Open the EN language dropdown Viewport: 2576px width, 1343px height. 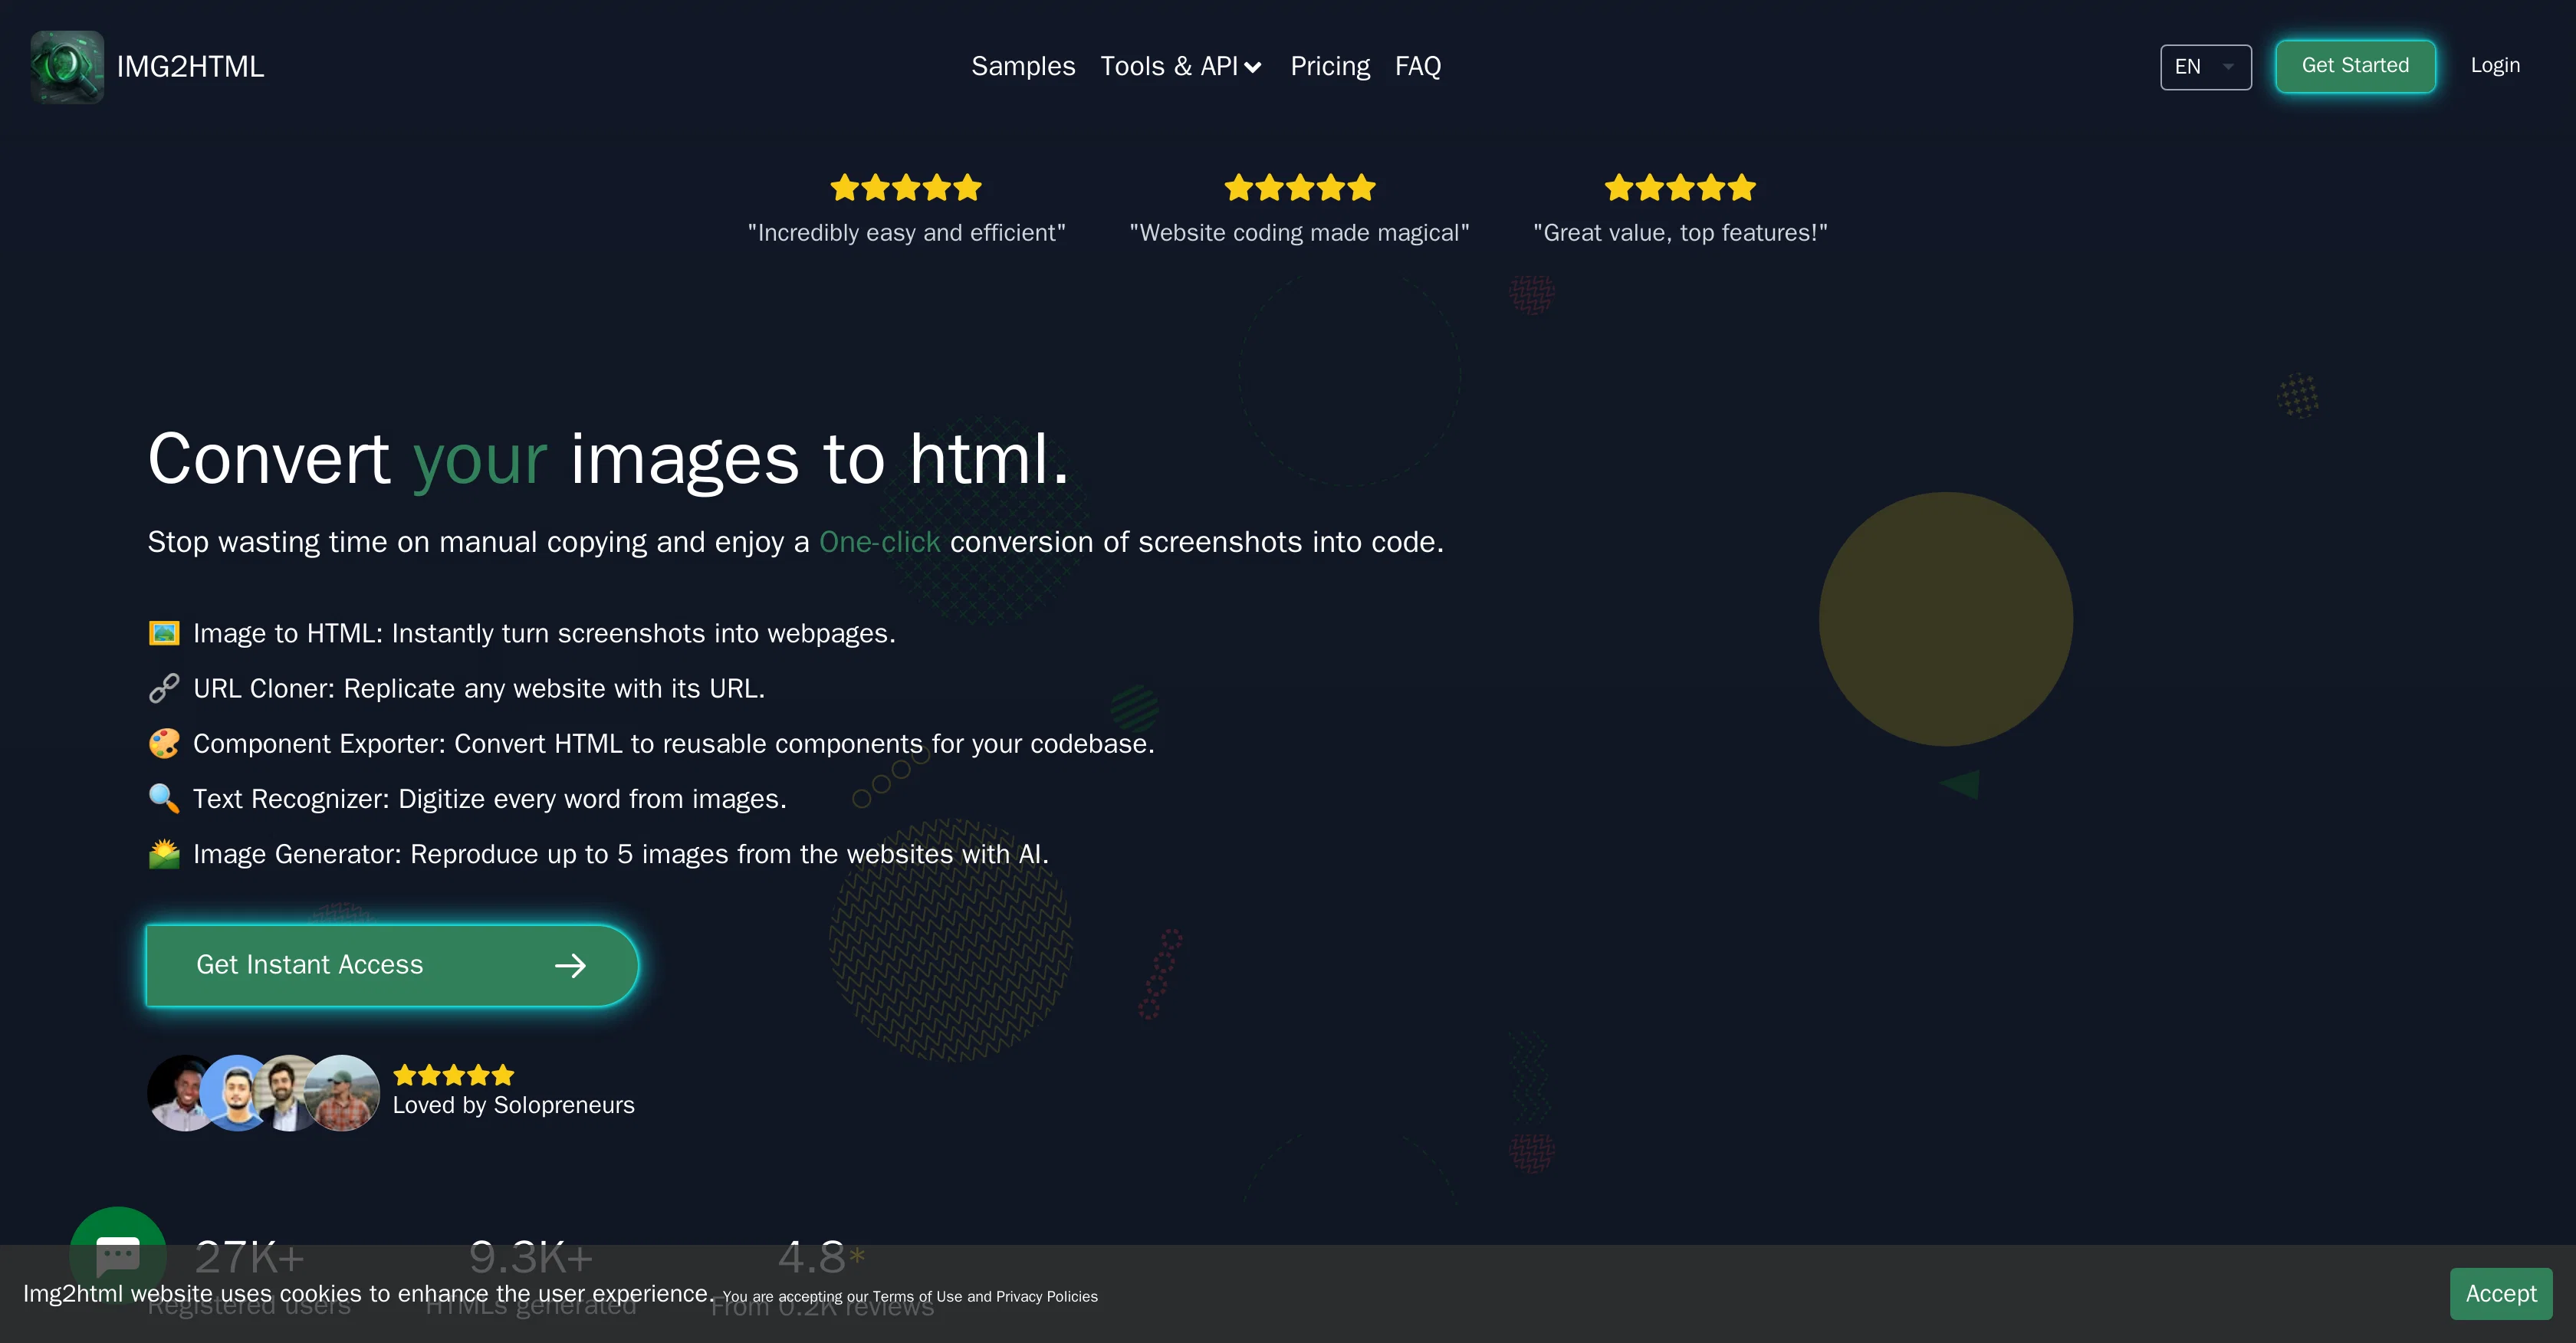[2206, 67]
